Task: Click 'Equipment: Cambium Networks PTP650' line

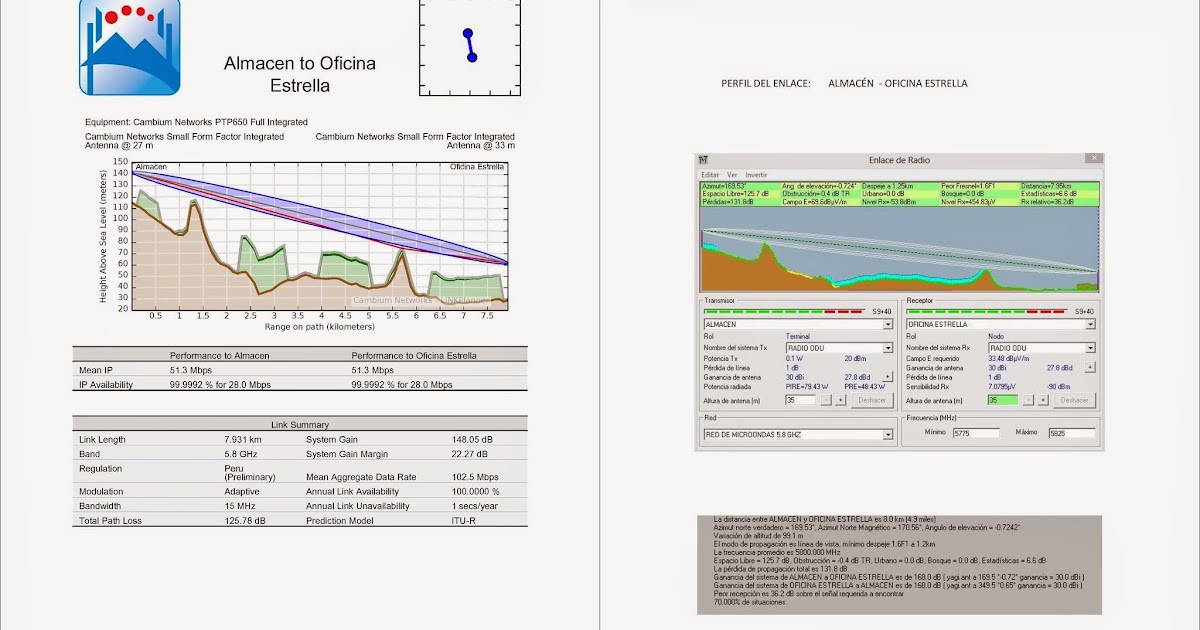Action: click(197, 122)
